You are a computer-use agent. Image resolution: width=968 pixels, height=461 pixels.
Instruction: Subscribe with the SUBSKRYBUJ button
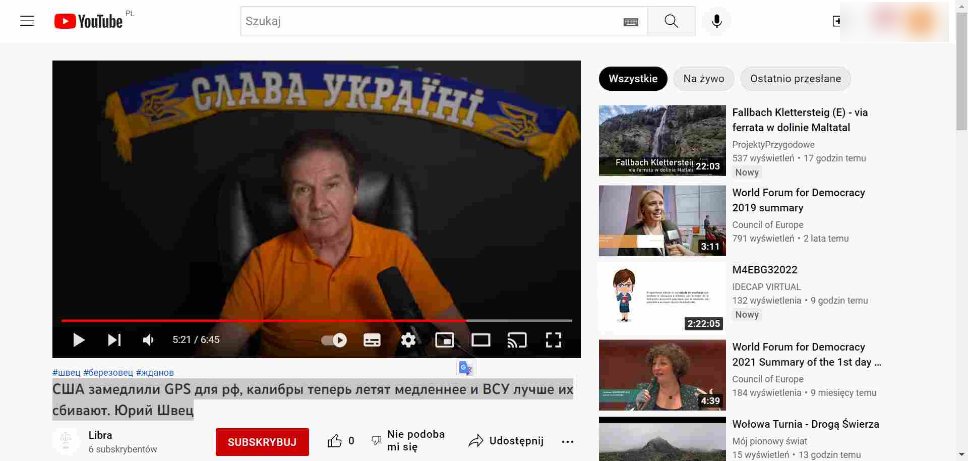pyautogui.click(x=262, y=442)
